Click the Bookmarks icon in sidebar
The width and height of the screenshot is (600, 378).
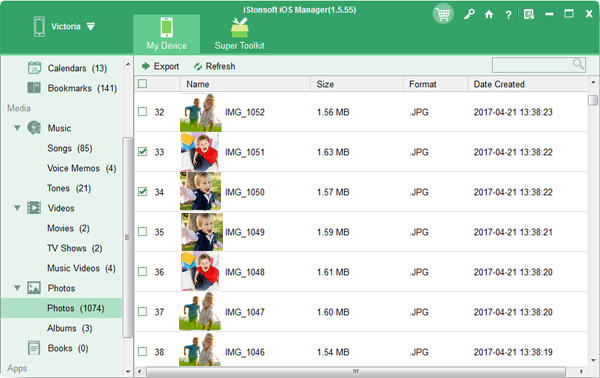coord(34,88)
